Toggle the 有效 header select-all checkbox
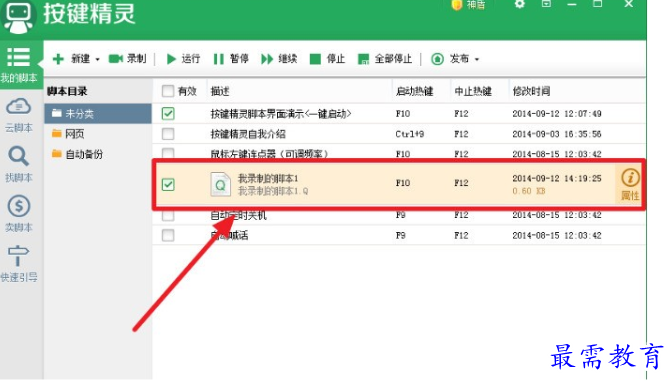Image resolution: width=672 pixels, height=388 pixels. click(x=168, y=91)
